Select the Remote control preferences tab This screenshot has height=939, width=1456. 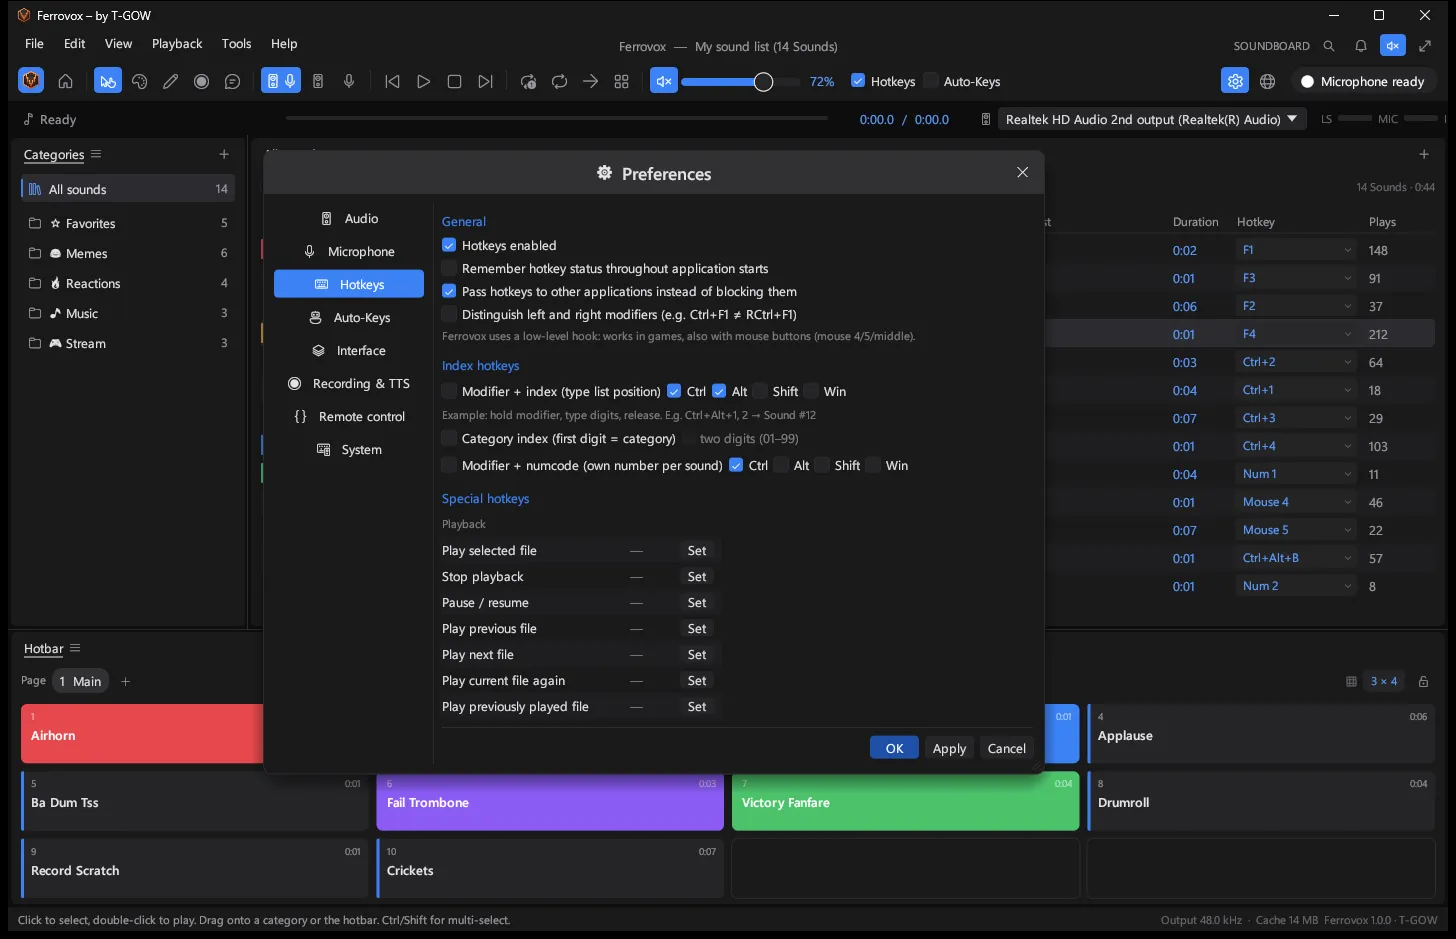(349, 417)
